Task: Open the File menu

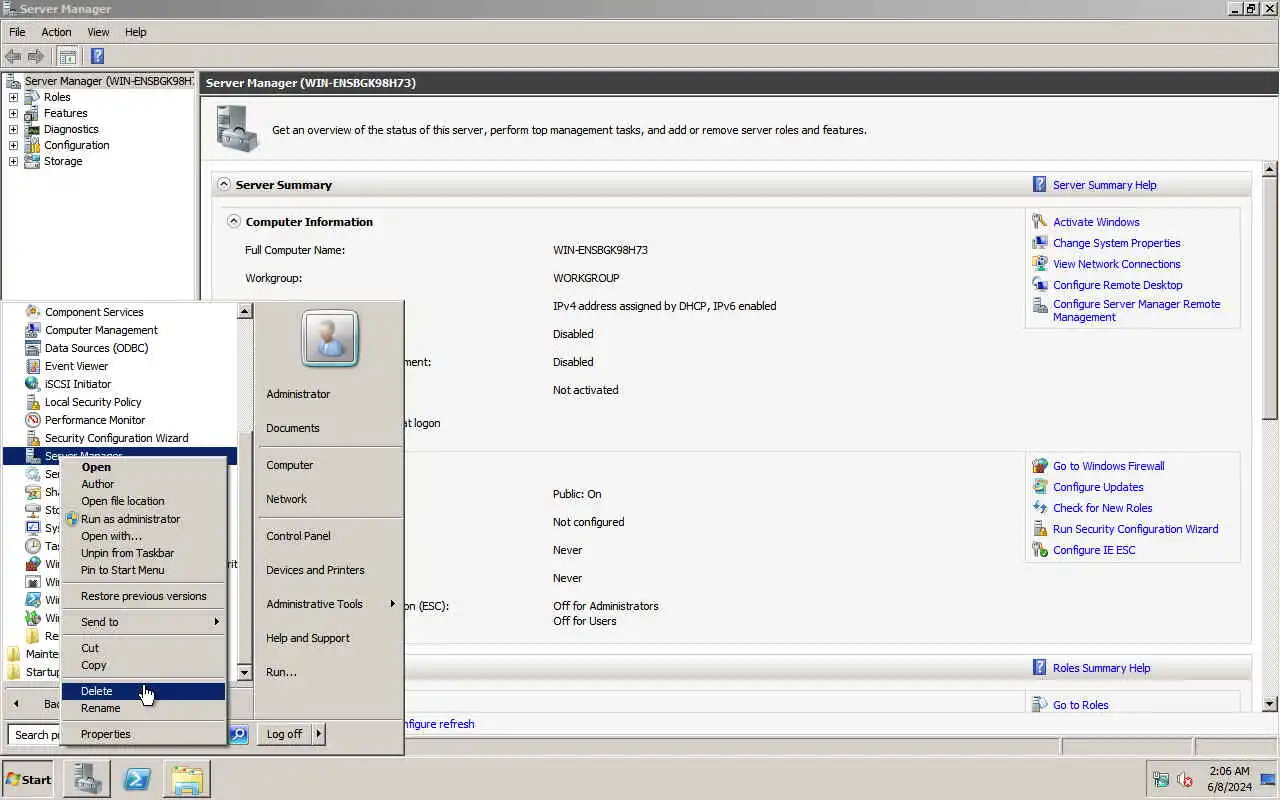Action: click(x=17, y=32)
